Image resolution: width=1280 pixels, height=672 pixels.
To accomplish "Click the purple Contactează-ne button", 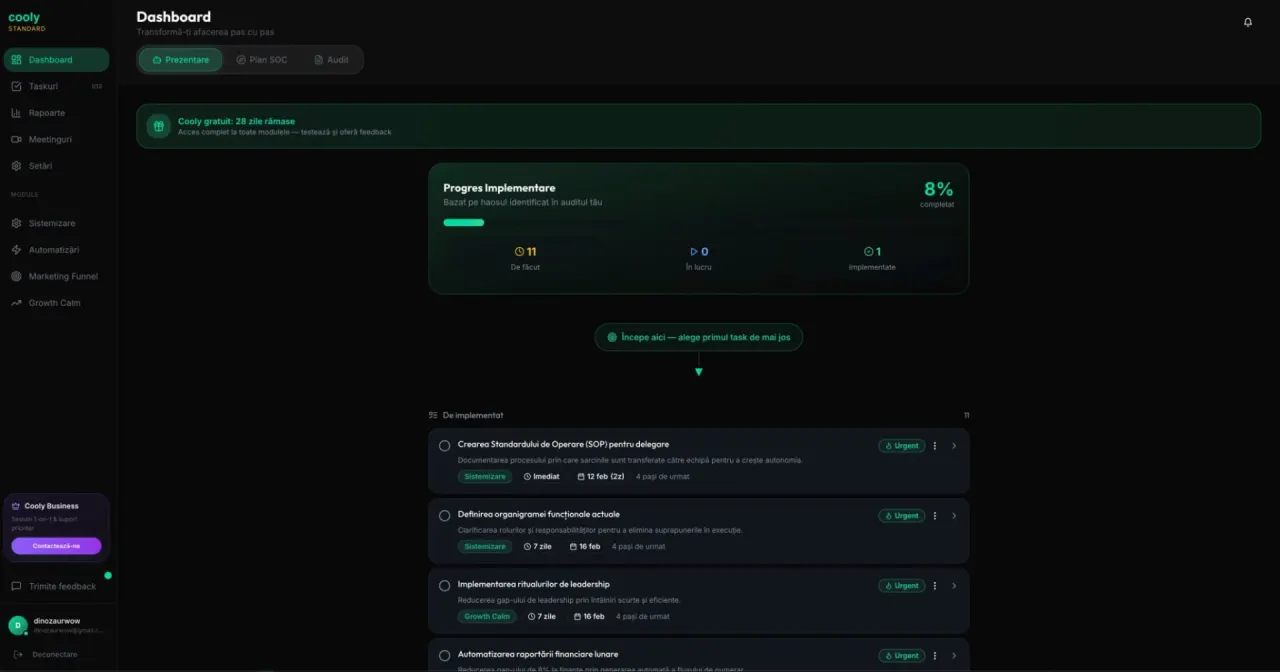I will (56, 546).
